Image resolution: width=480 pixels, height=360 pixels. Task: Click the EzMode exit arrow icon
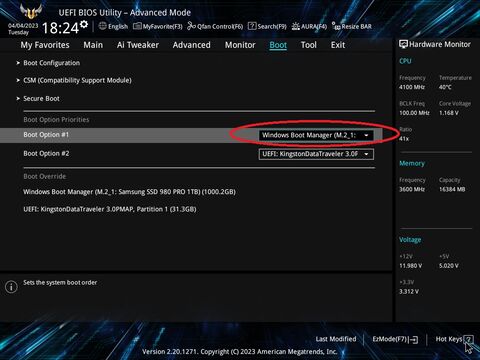coord(413,340)
